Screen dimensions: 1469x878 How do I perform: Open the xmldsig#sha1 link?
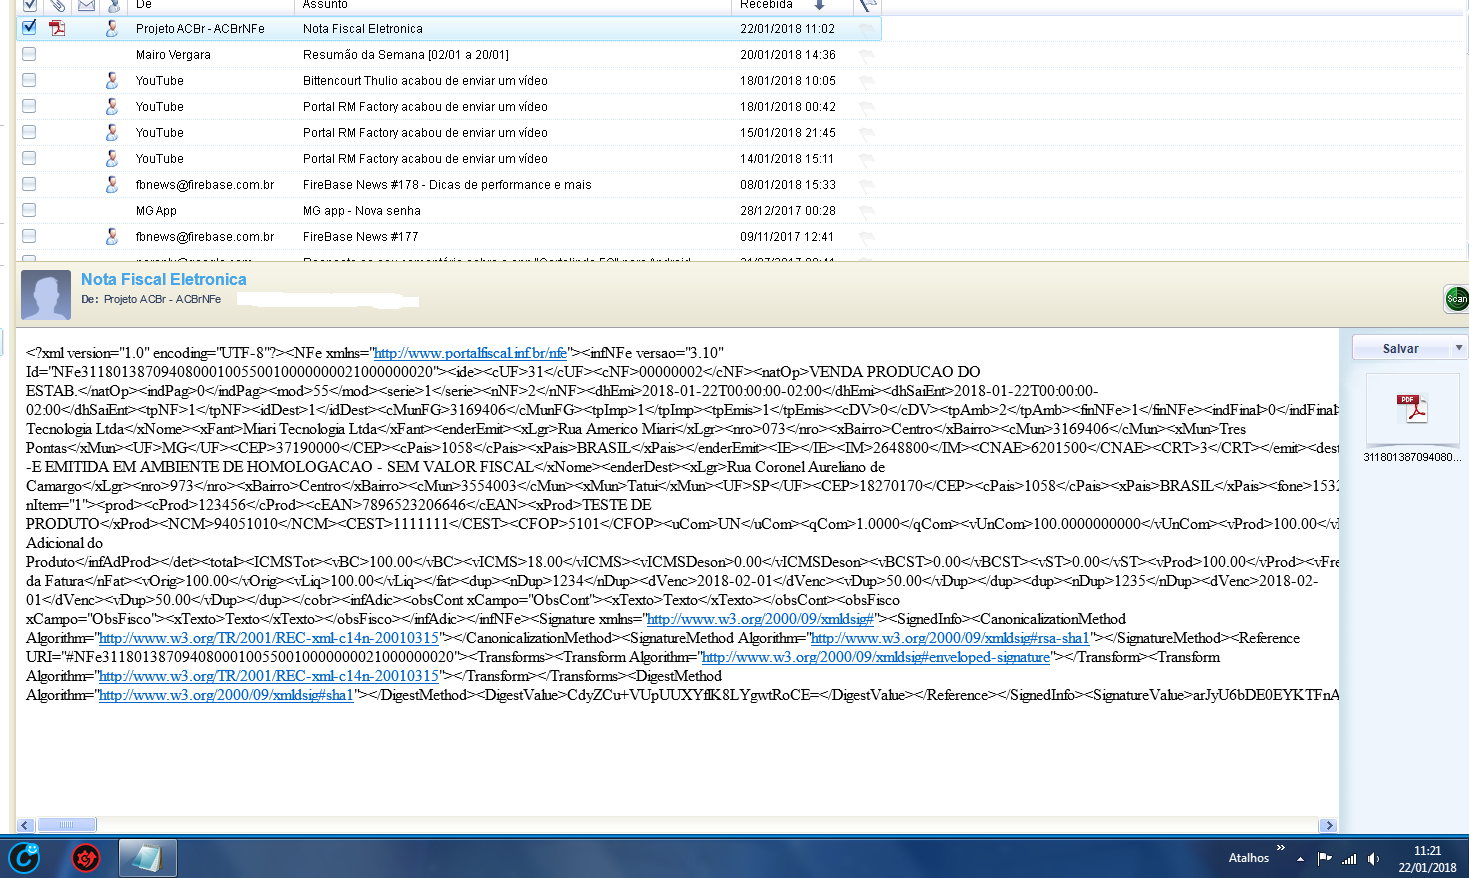(x=226, y=695)
